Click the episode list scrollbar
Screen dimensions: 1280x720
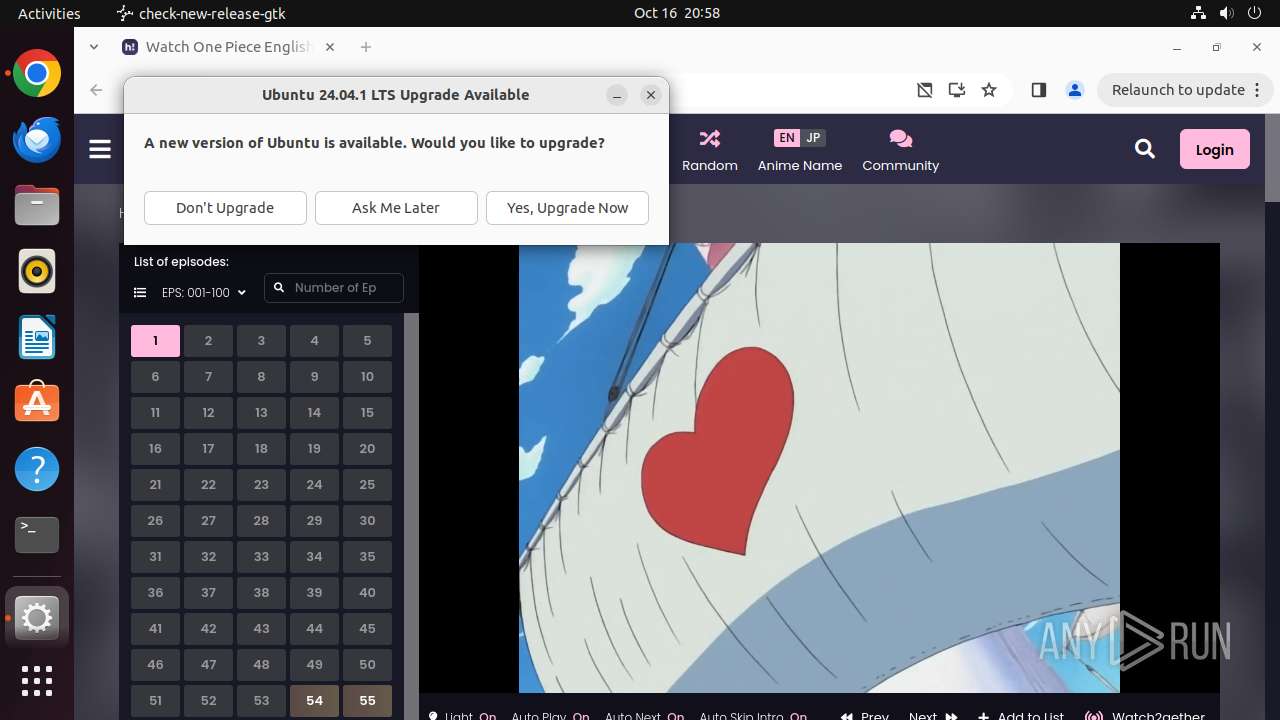tap(411, 516)
